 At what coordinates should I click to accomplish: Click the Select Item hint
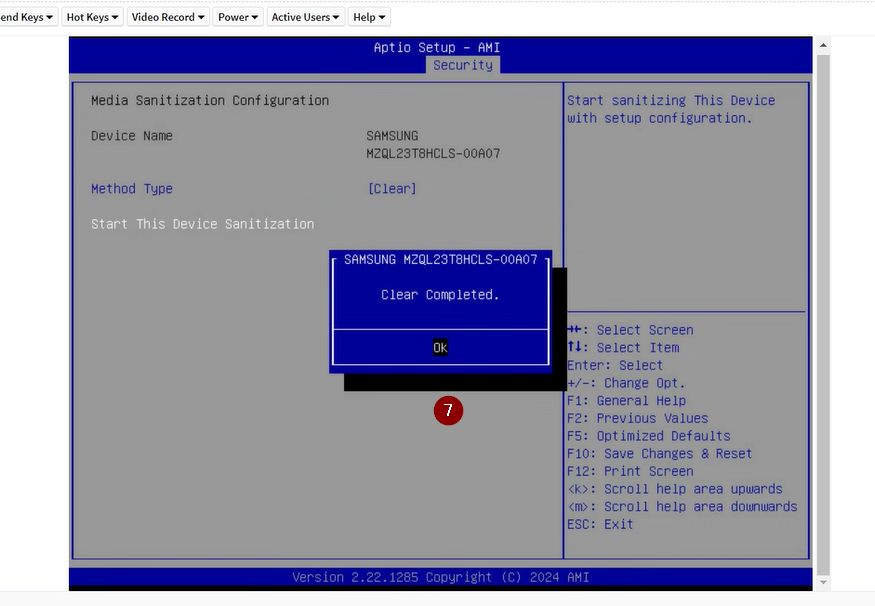(623, 348)
